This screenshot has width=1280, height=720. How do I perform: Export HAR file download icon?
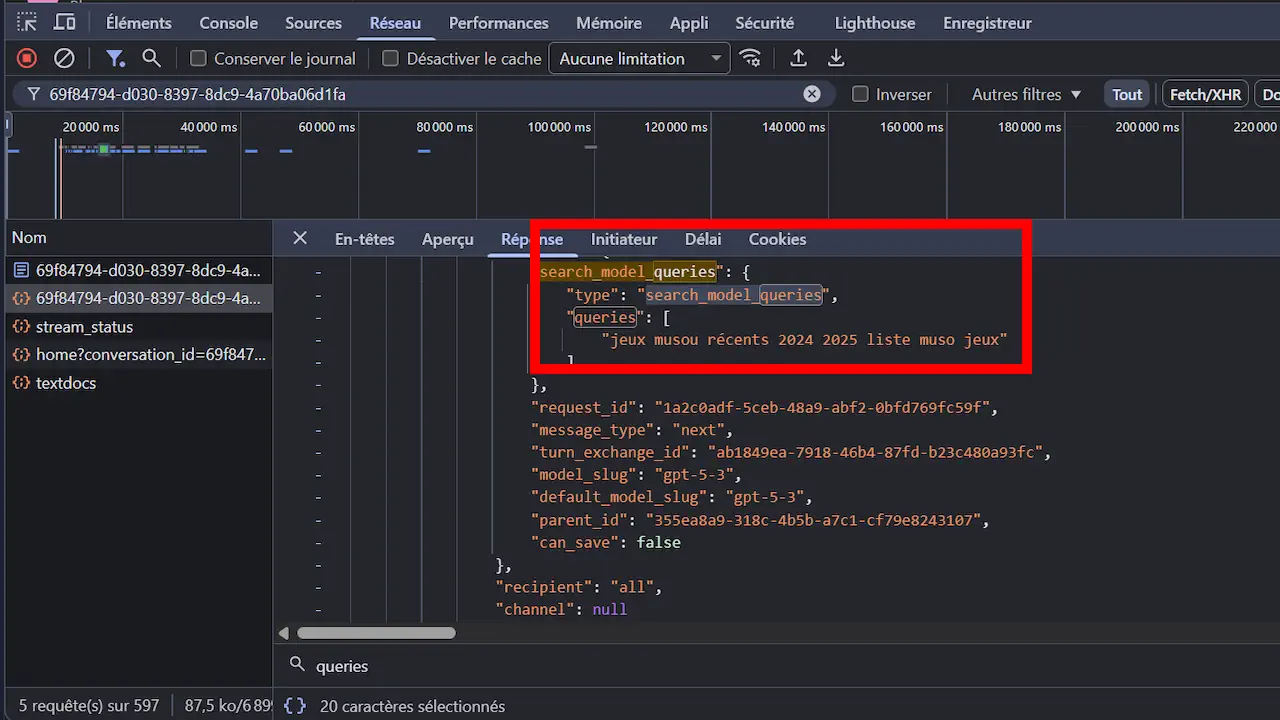tap(836, 58)
